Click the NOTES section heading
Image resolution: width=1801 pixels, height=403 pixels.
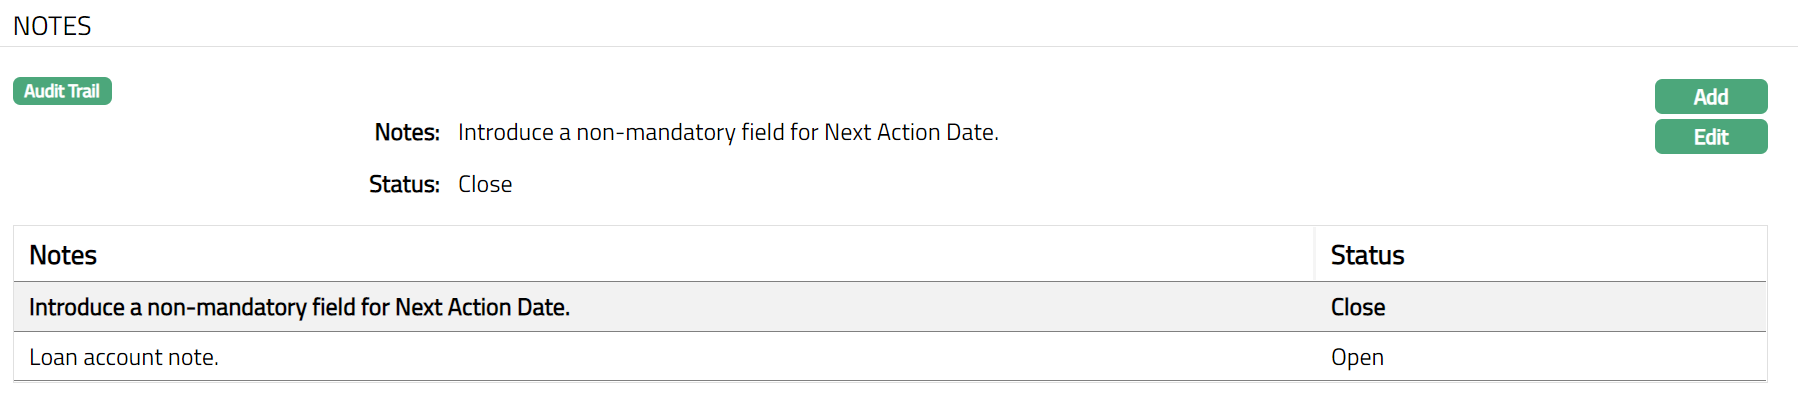pyautogui.click(x=52, y=26)
